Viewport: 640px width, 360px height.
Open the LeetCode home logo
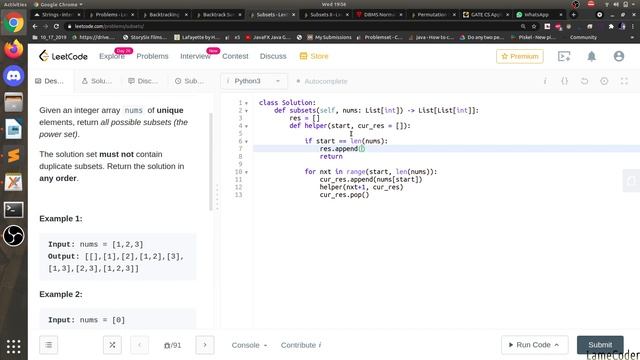point(63,56)
